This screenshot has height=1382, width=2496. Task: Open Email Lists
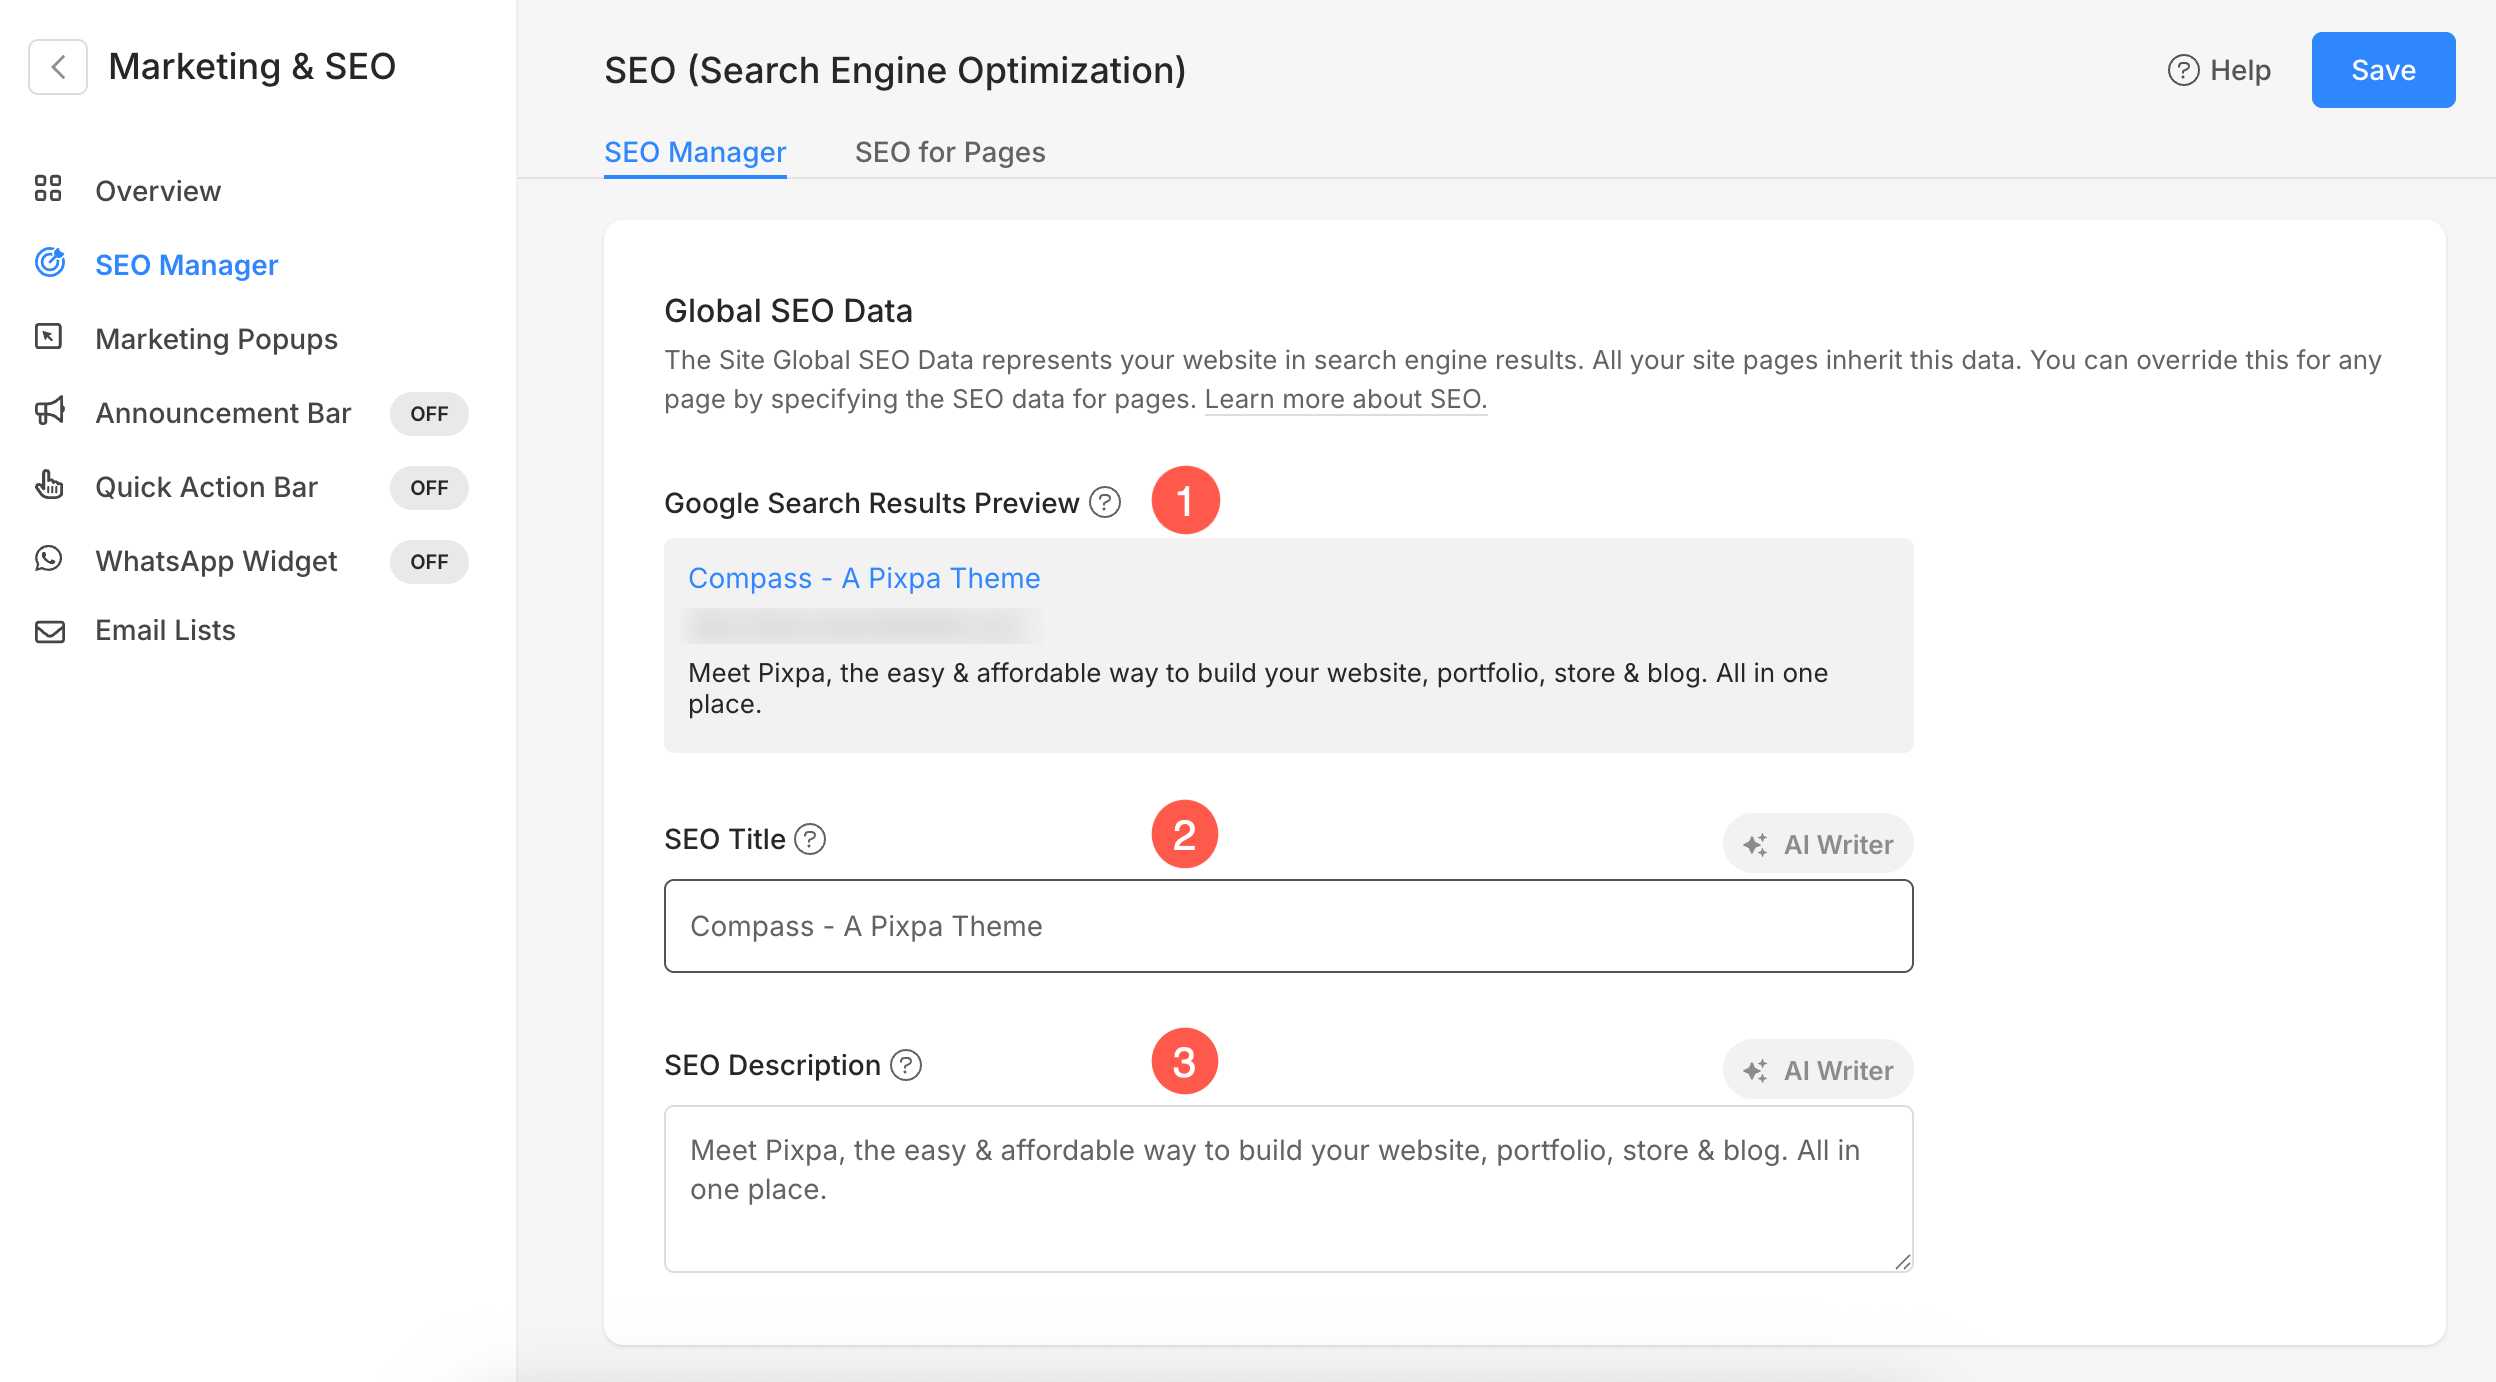coord(165,630)
